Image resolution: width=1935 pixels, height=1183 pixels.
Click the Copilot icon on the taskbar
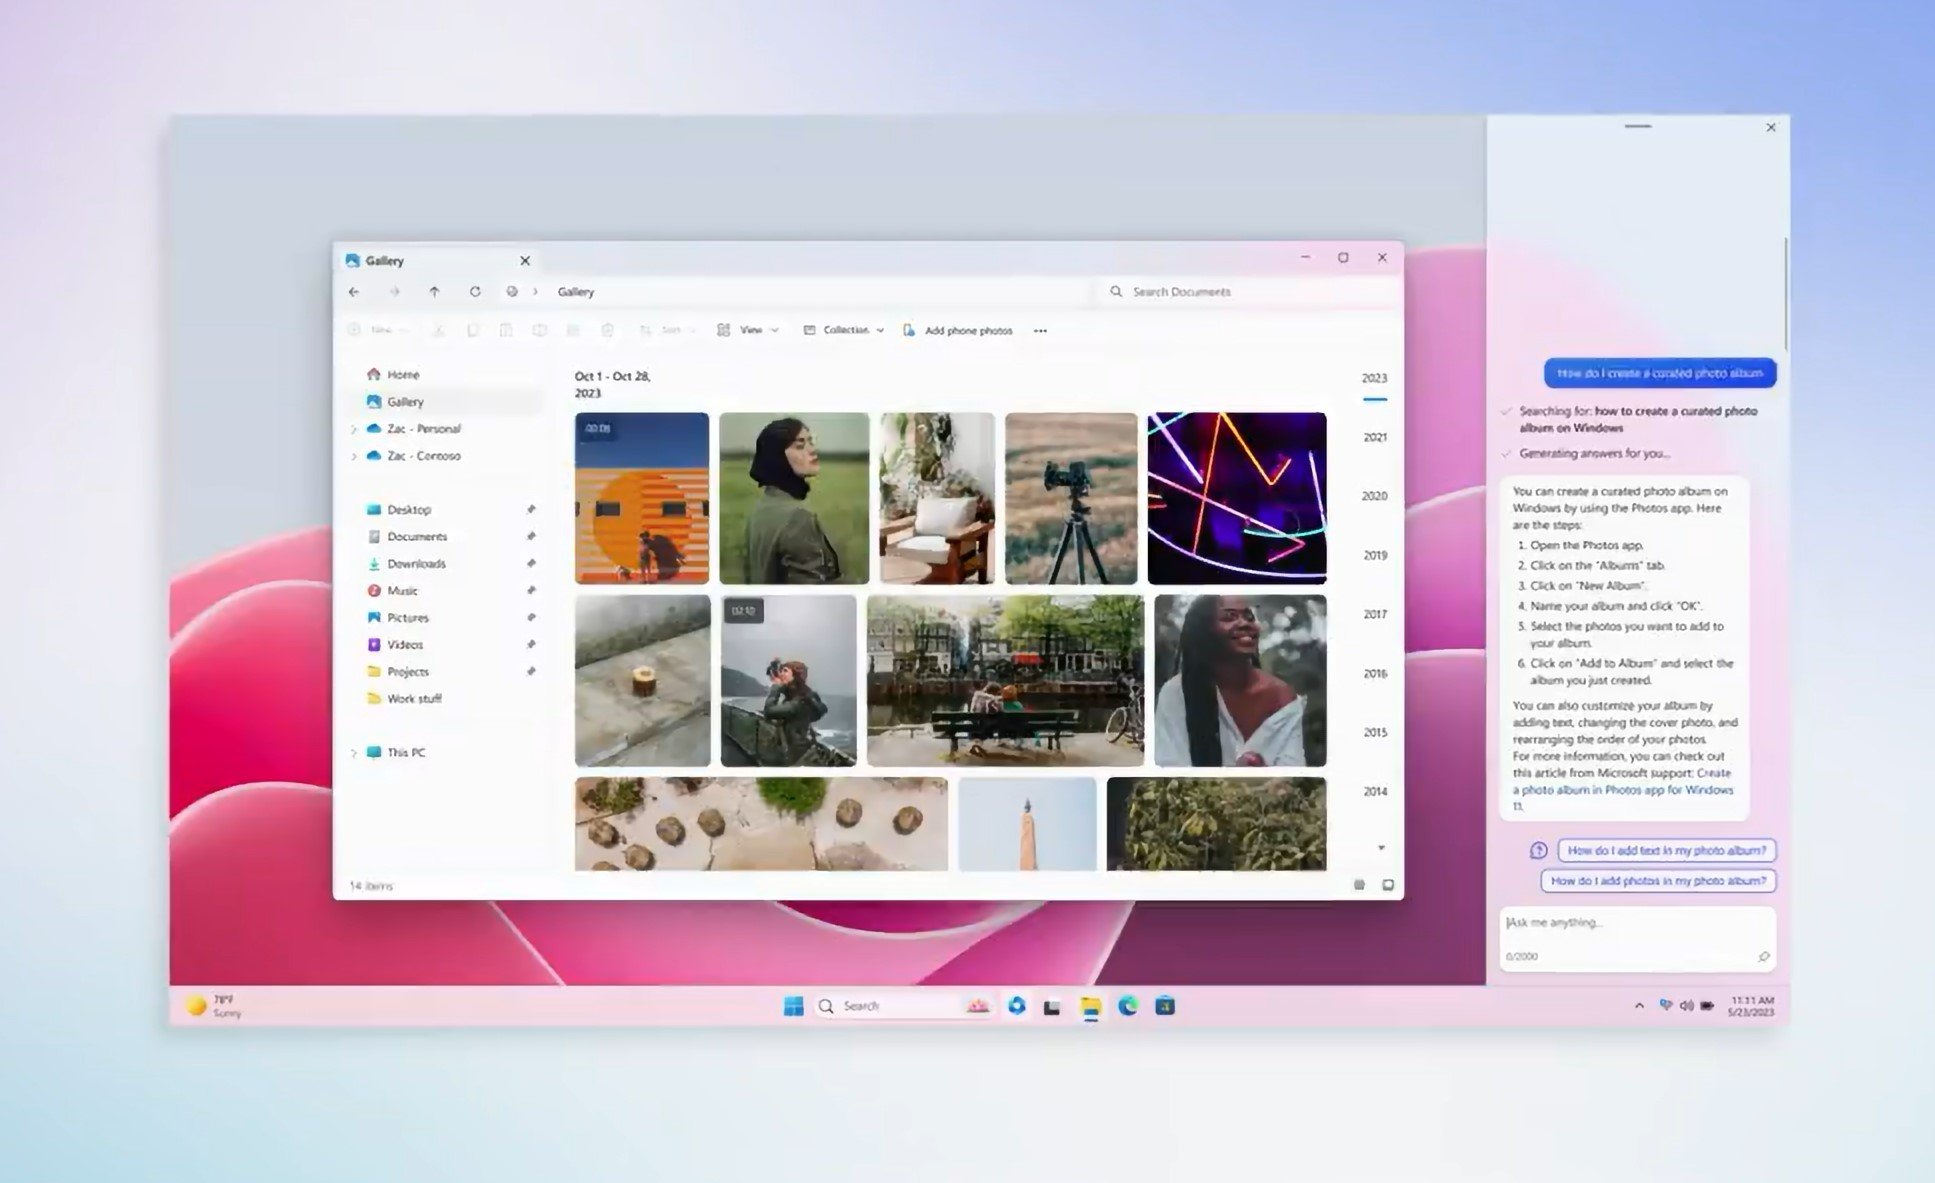[x=1017, y=1006]
